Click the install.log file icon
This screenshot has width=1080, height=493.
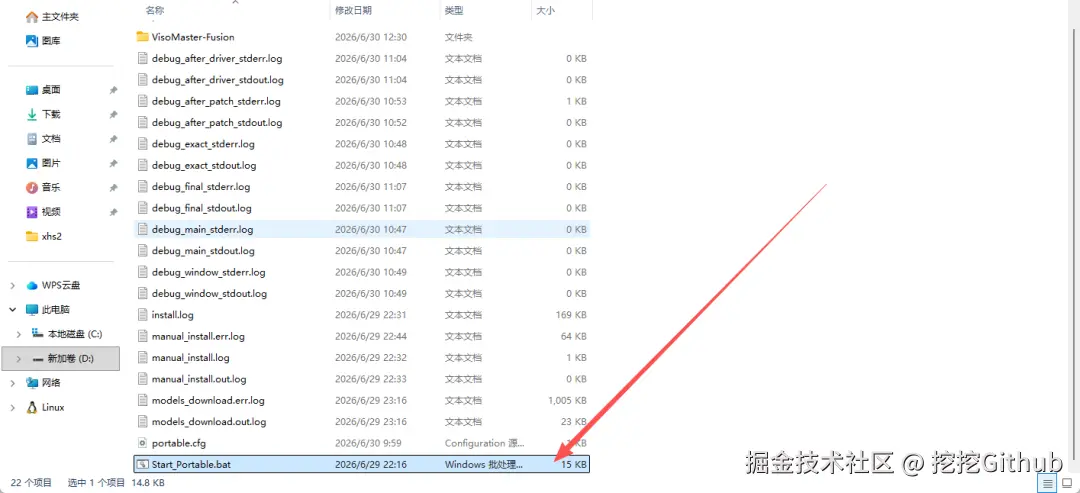[143, 315]
